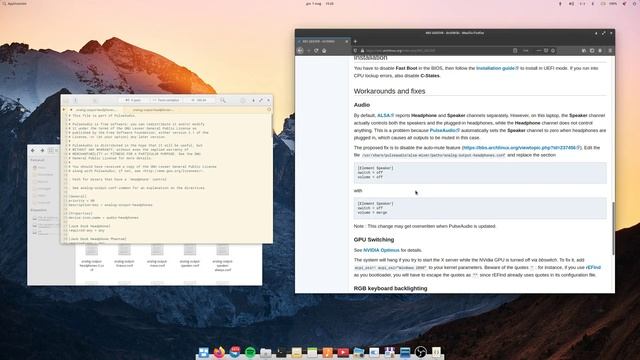640x360 pixels.
Task: Launch OBS Studio from the dock
Action: coord(420,352)
